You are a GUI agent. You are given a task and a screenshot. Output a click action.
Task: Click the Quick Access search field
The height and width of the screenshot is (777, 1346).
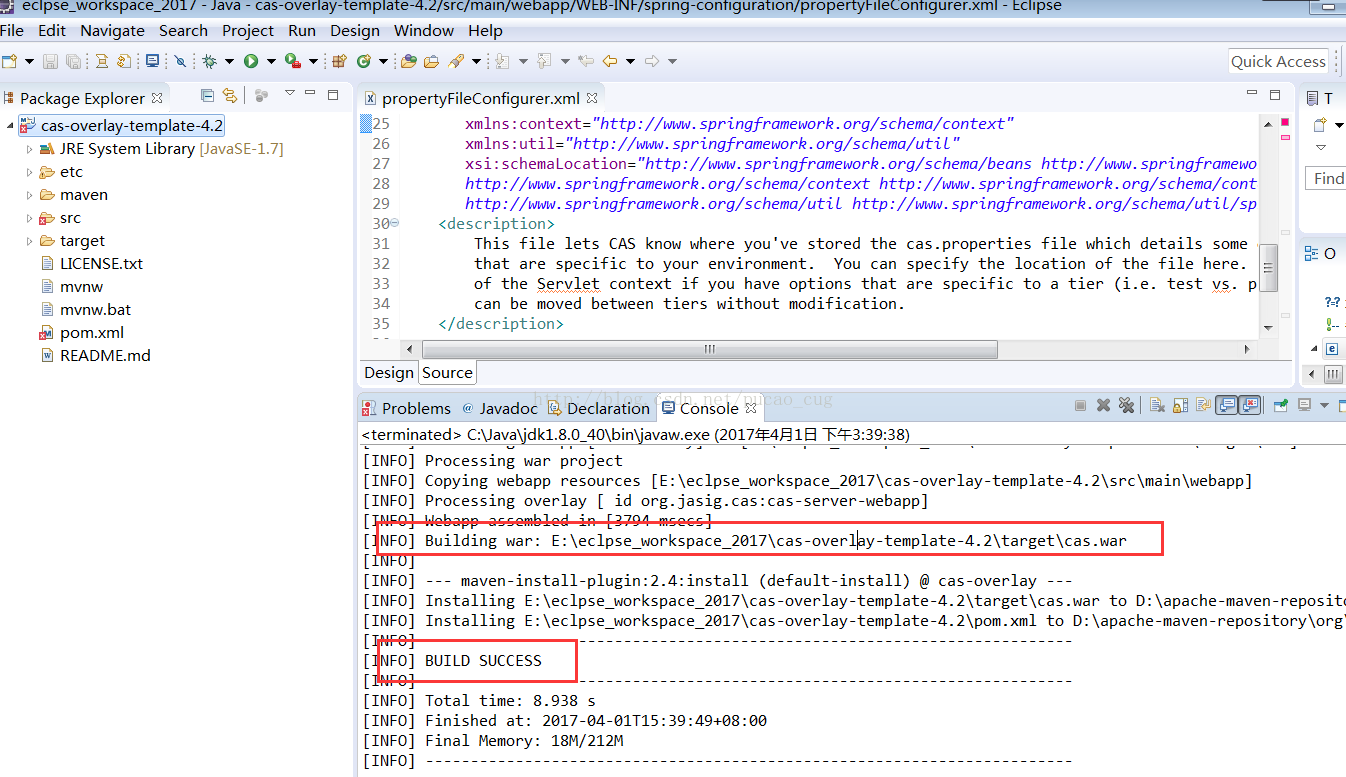point(1278,61)
